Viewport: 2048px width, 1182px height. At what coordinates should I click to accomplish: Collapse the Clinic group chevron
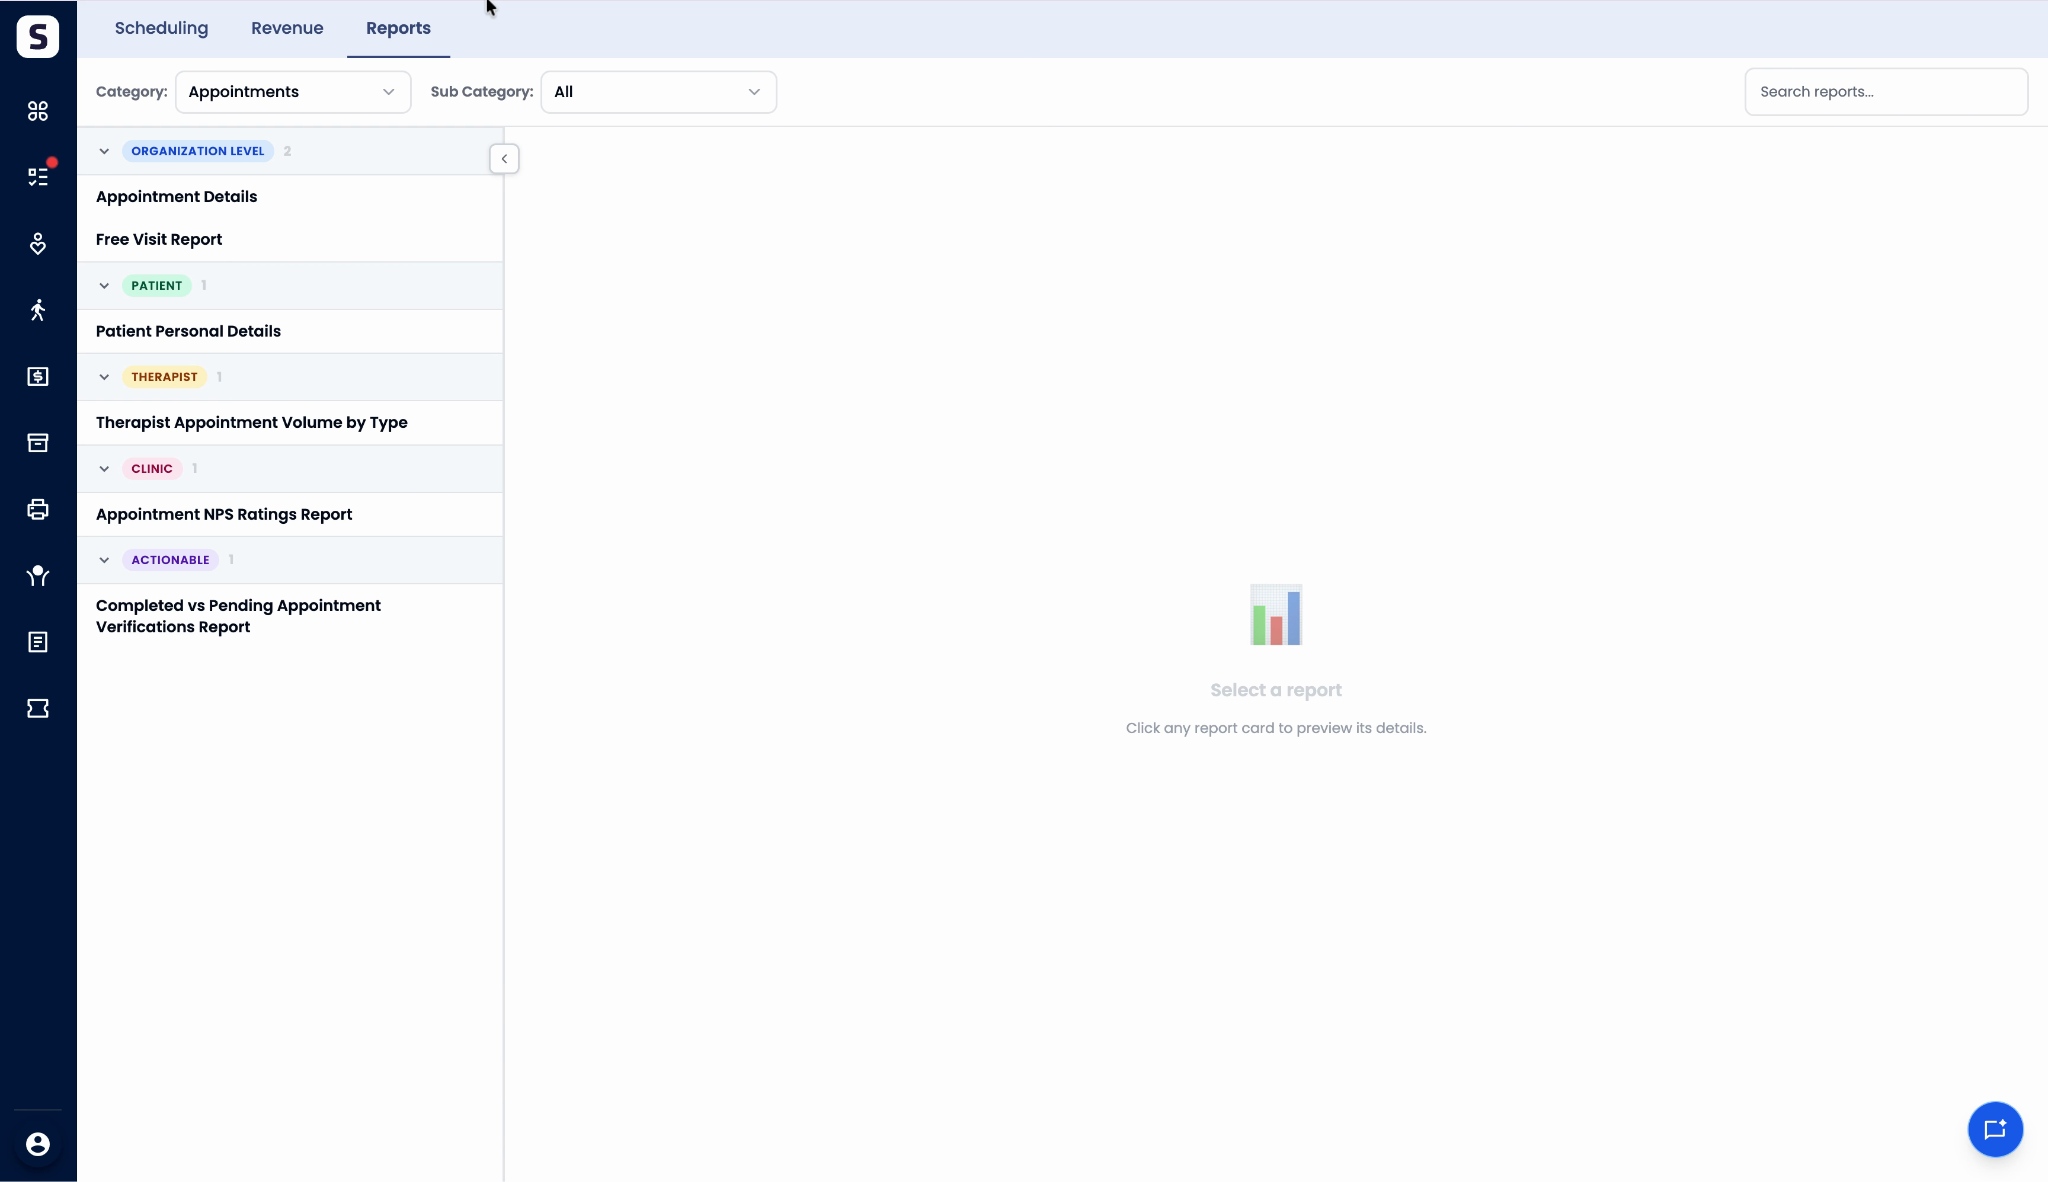tap(104, 469)
